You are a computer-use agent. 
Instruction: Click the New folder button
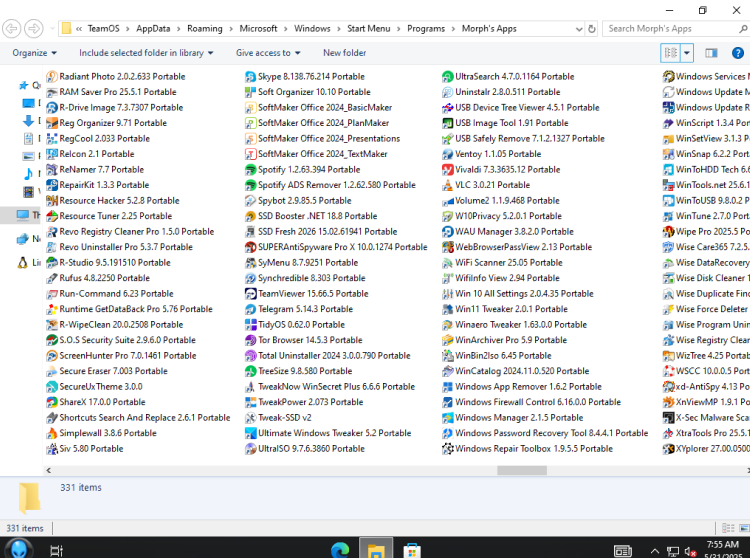coord(344,53)
